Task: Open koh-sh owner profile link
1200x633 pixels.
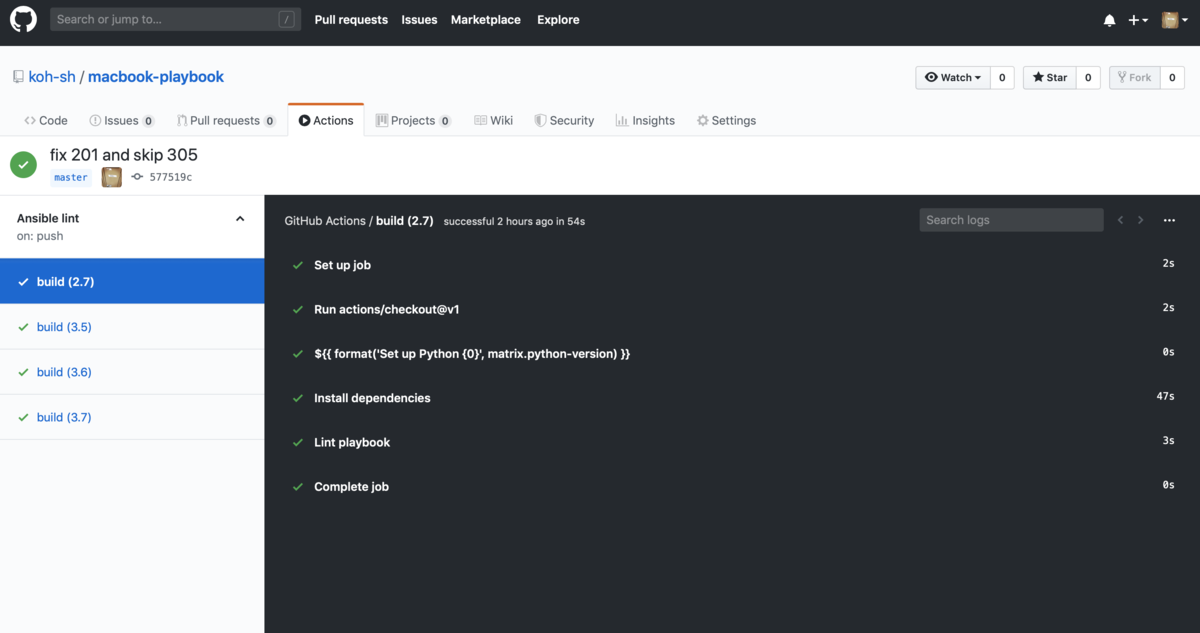Action: pyautogui.click(x=52, y=77)
